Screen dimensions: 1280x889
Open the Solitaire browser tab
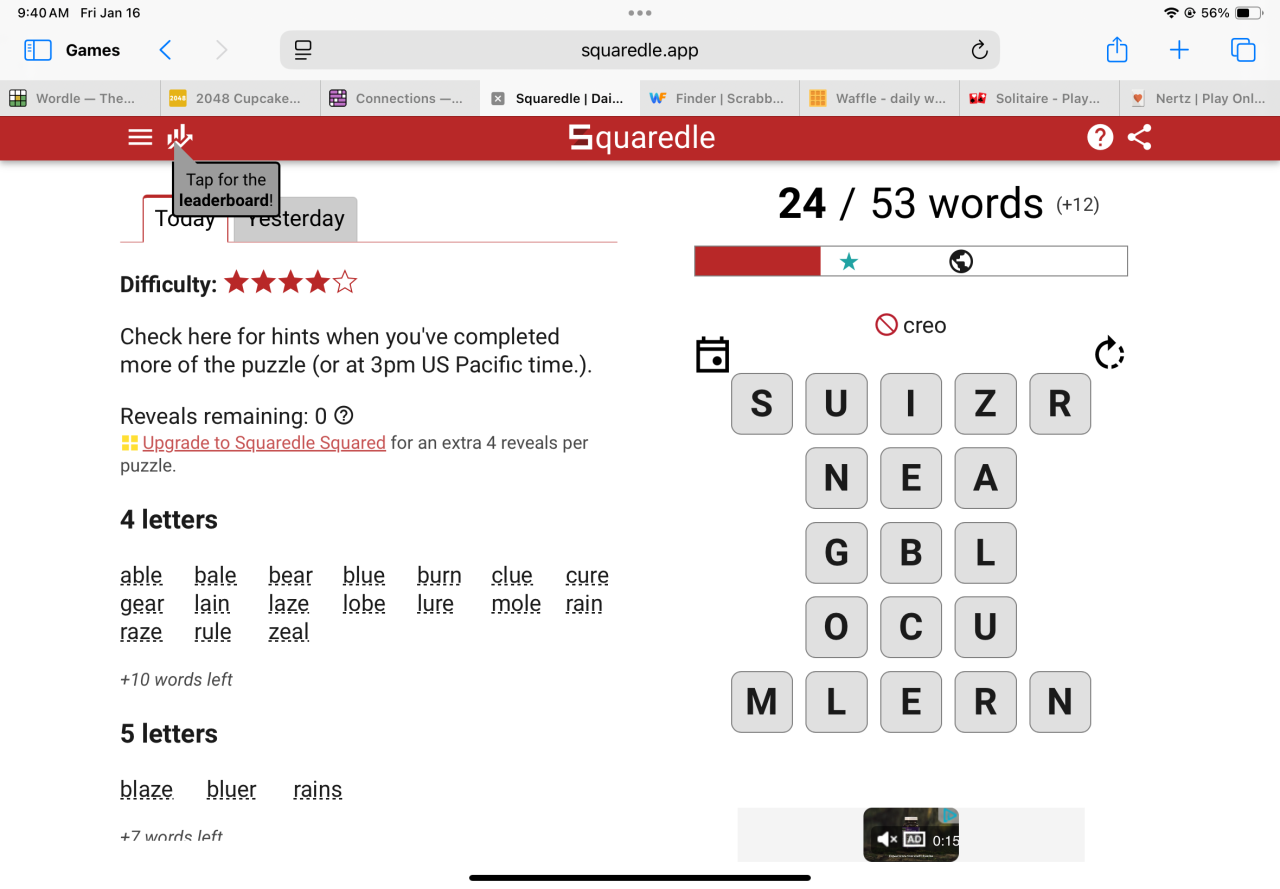1040,98
